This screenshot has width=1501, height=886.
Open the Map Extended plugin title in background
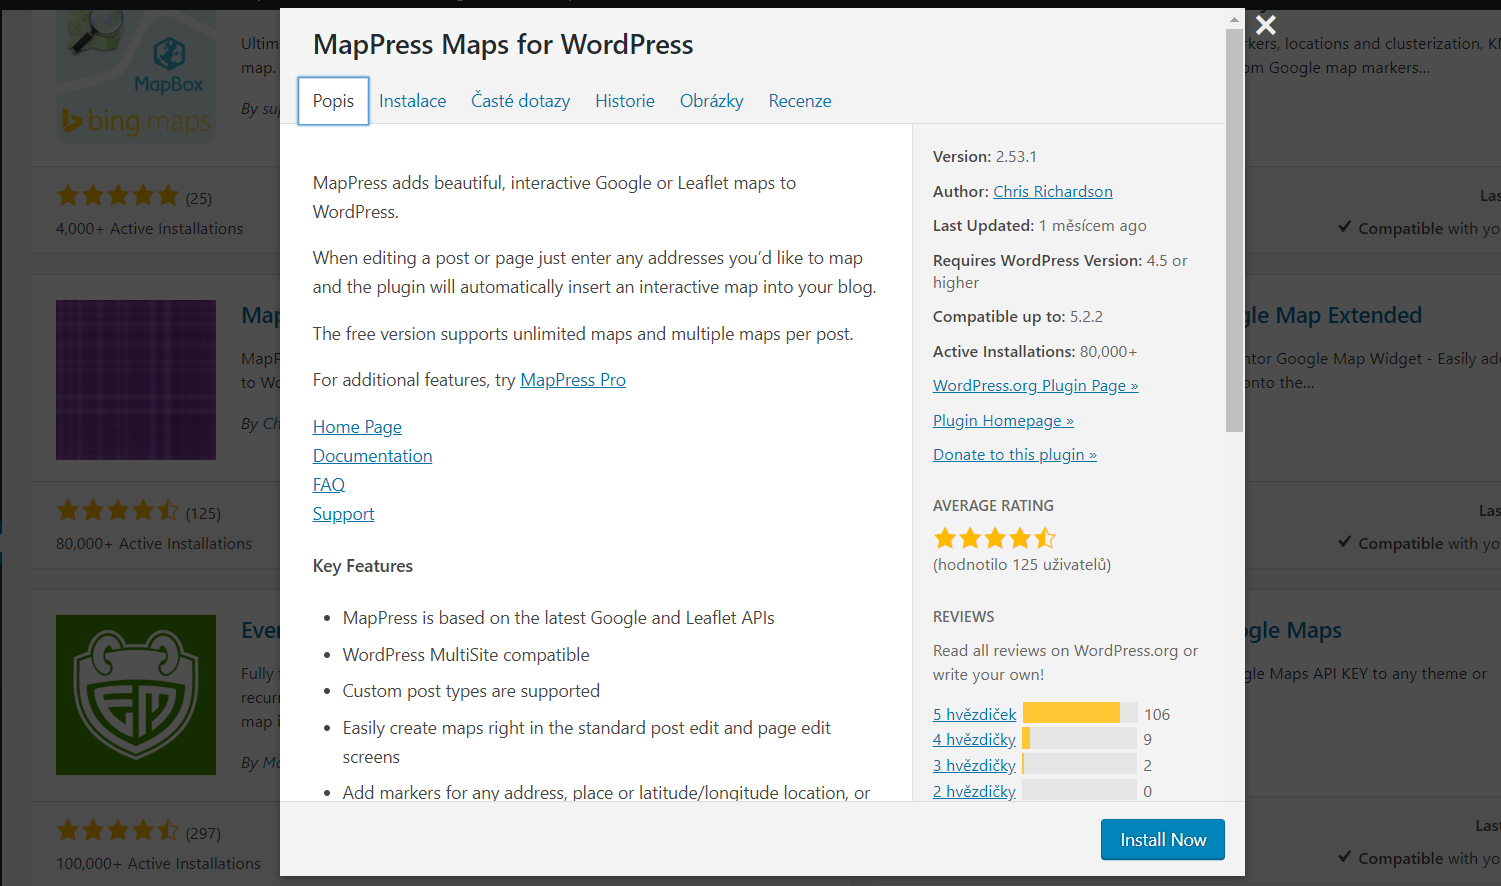point(1333,316)
